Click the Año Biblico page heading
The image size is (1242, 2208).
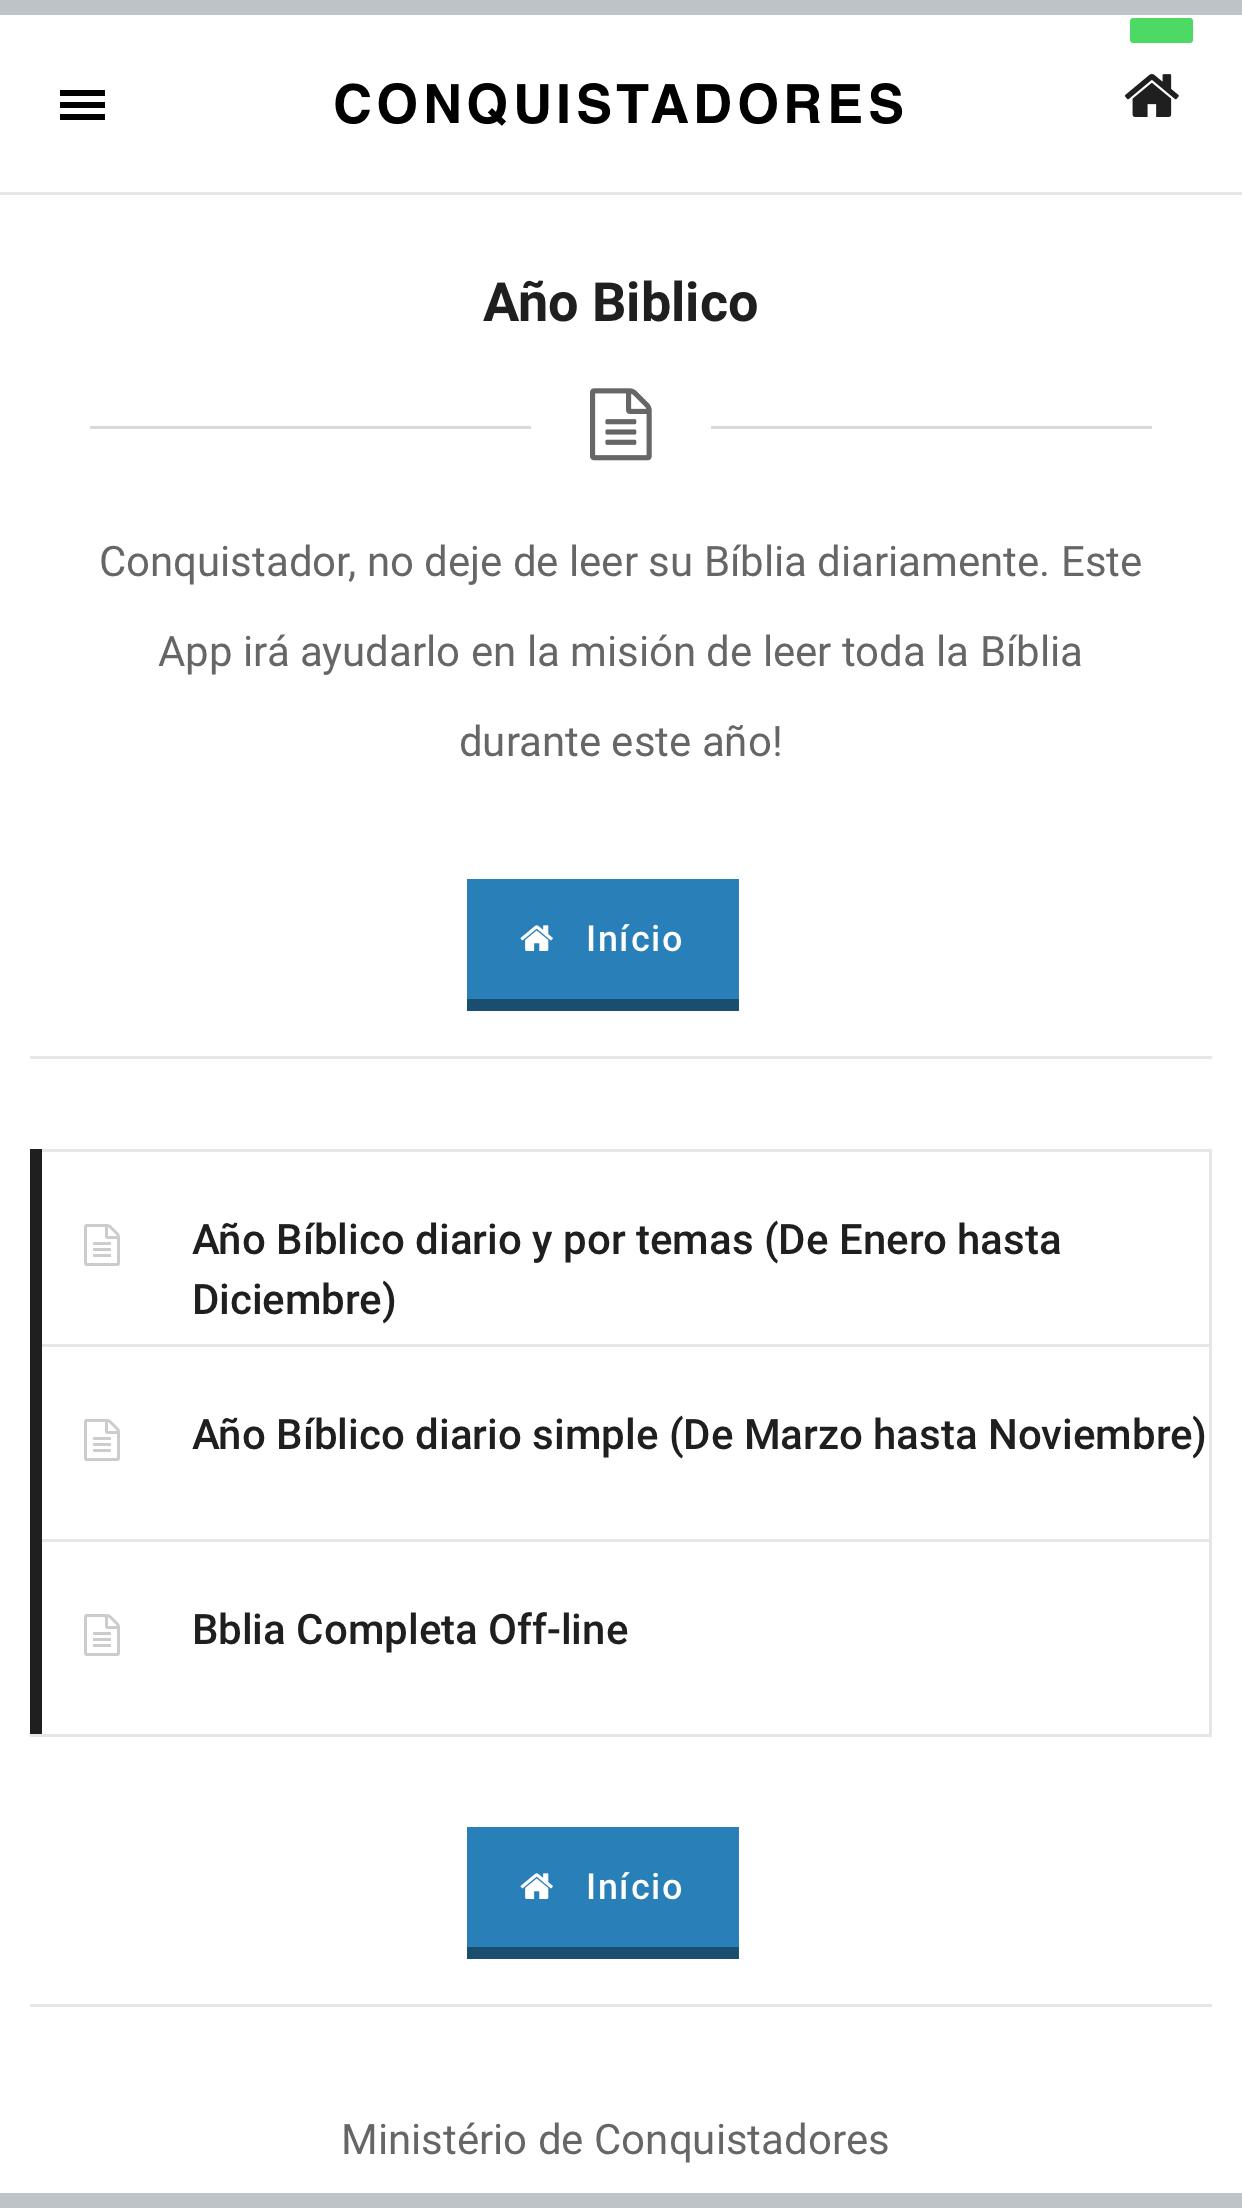coord(621,302)
